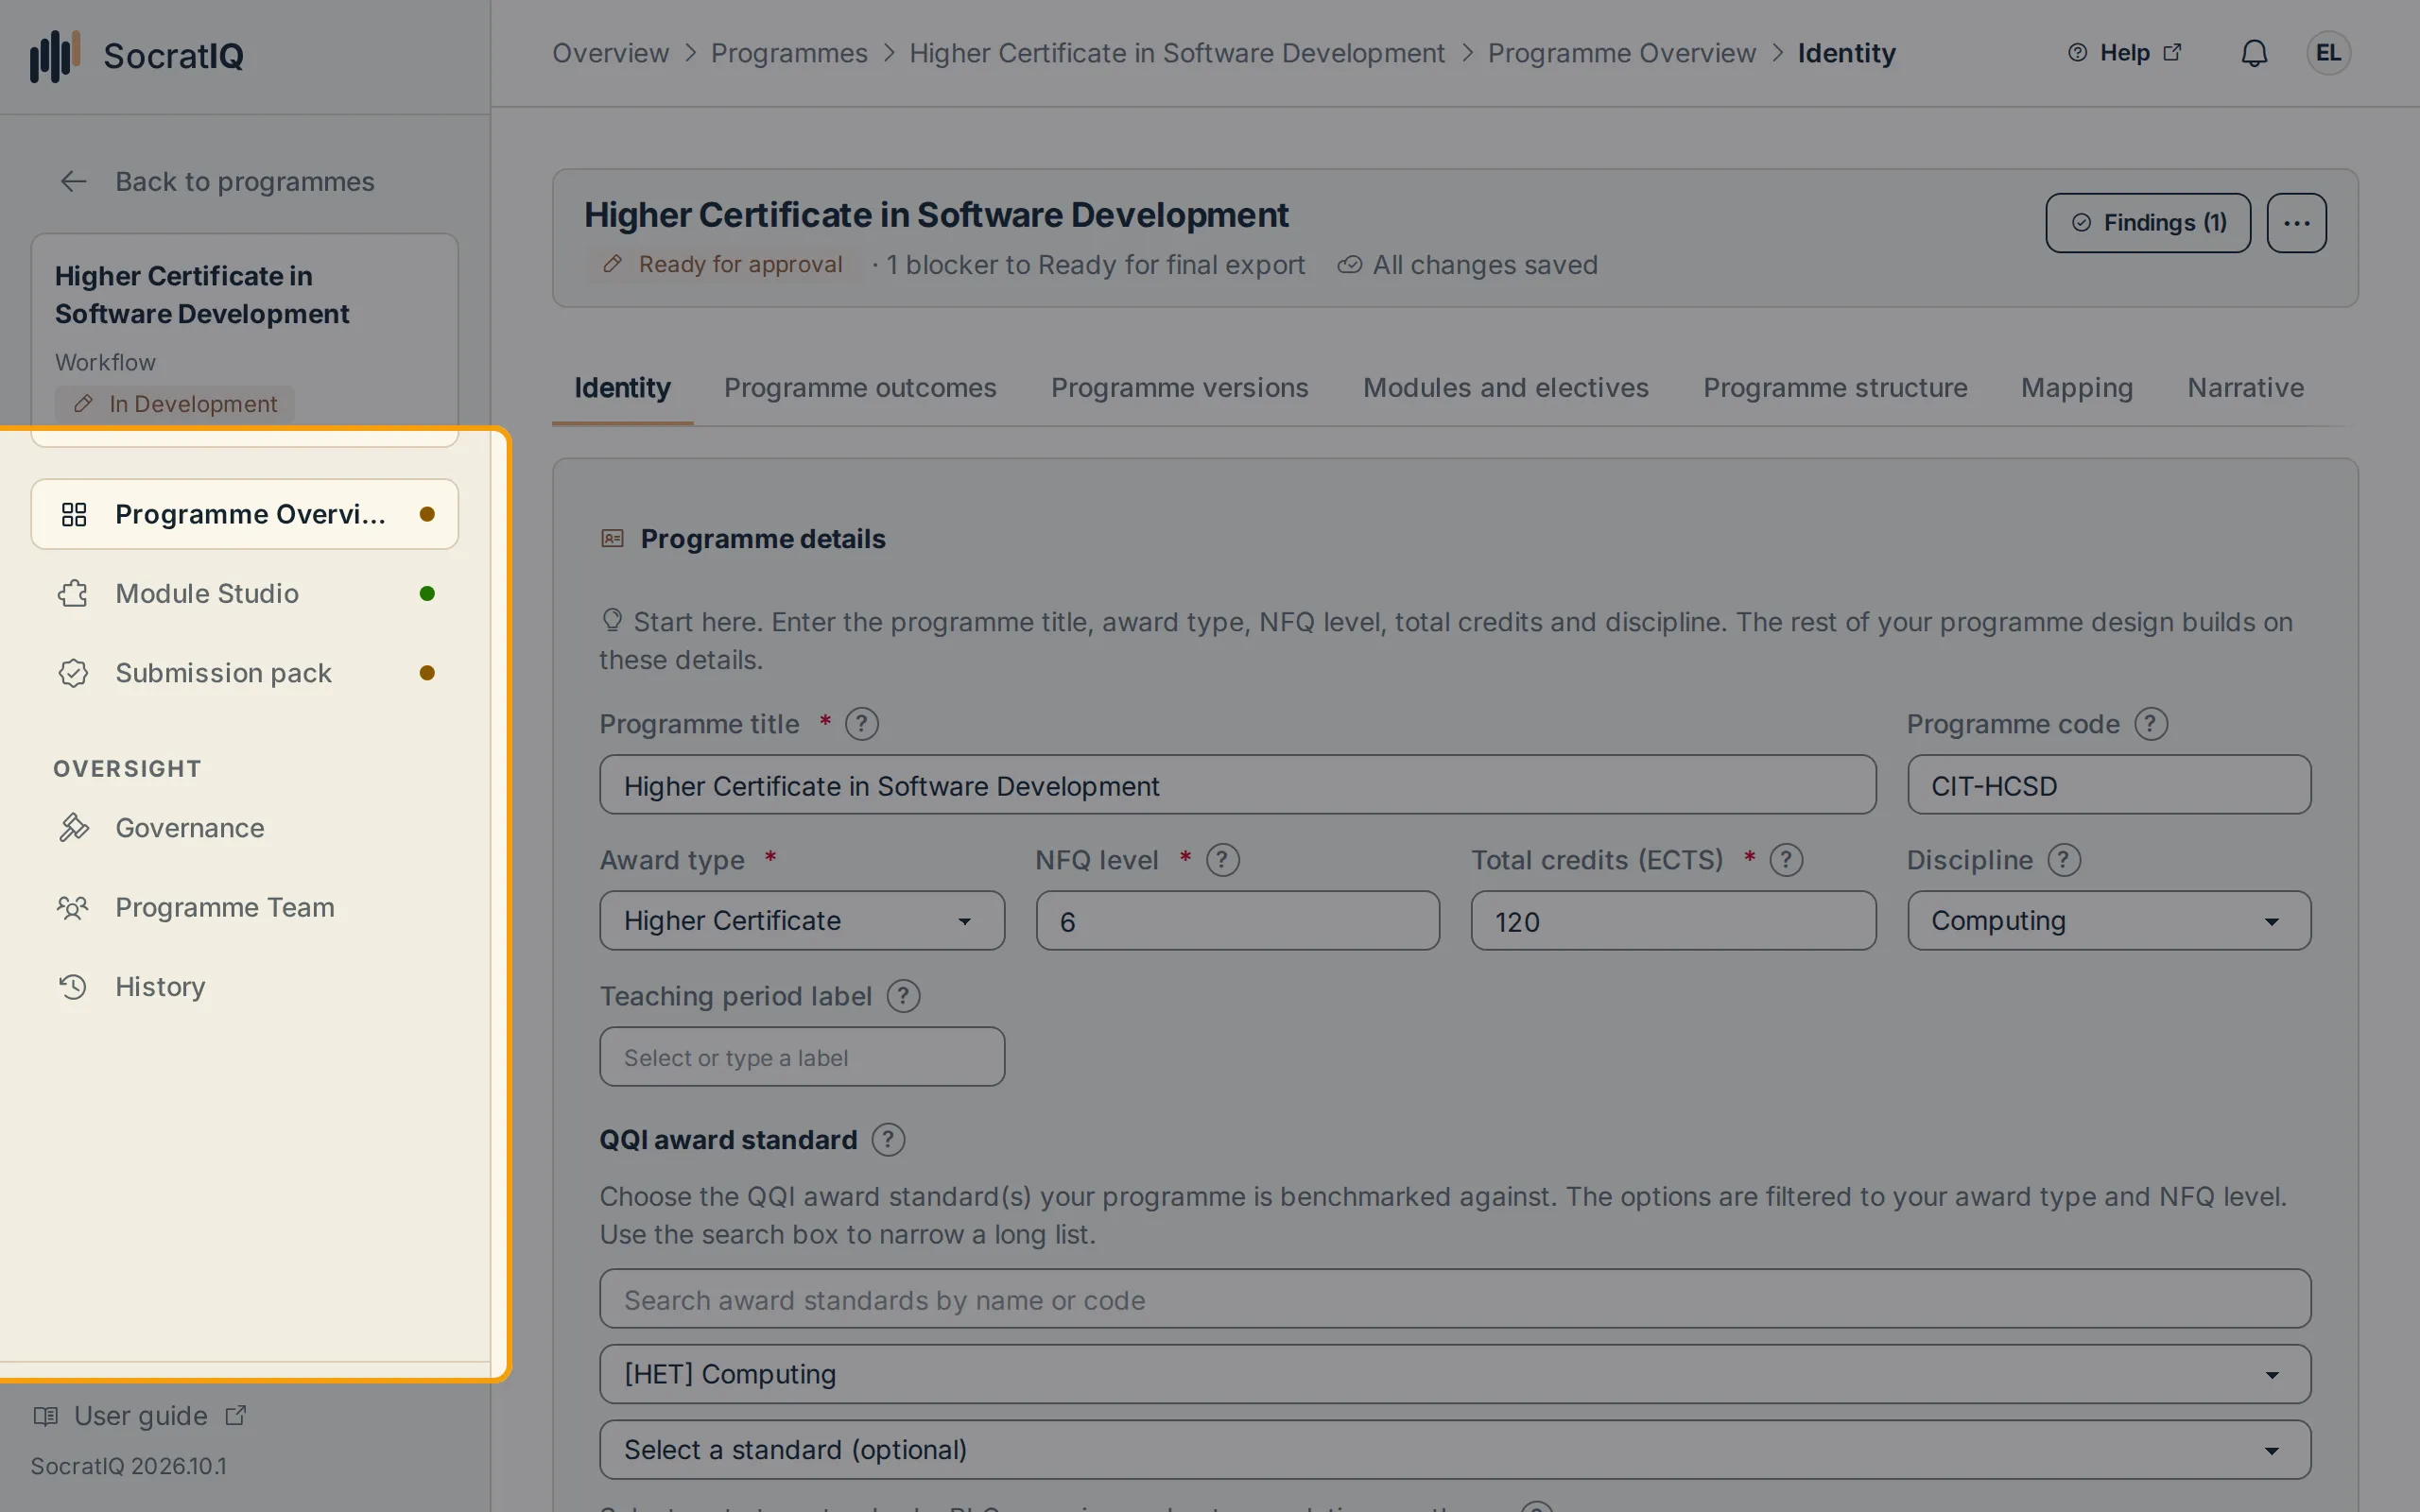Switch to Programme structure tab
The height and width of the screenshot is (1512, 2420).
click(1835, 388)
